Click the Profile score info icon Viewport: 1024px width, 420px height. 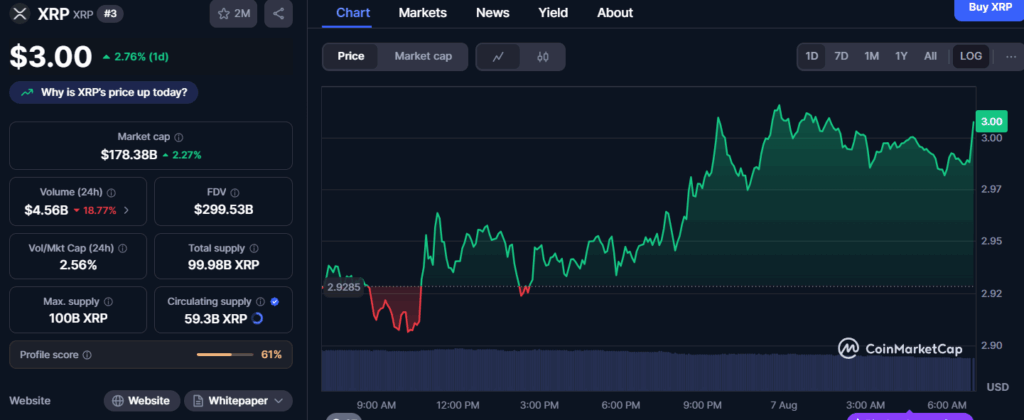88,355
